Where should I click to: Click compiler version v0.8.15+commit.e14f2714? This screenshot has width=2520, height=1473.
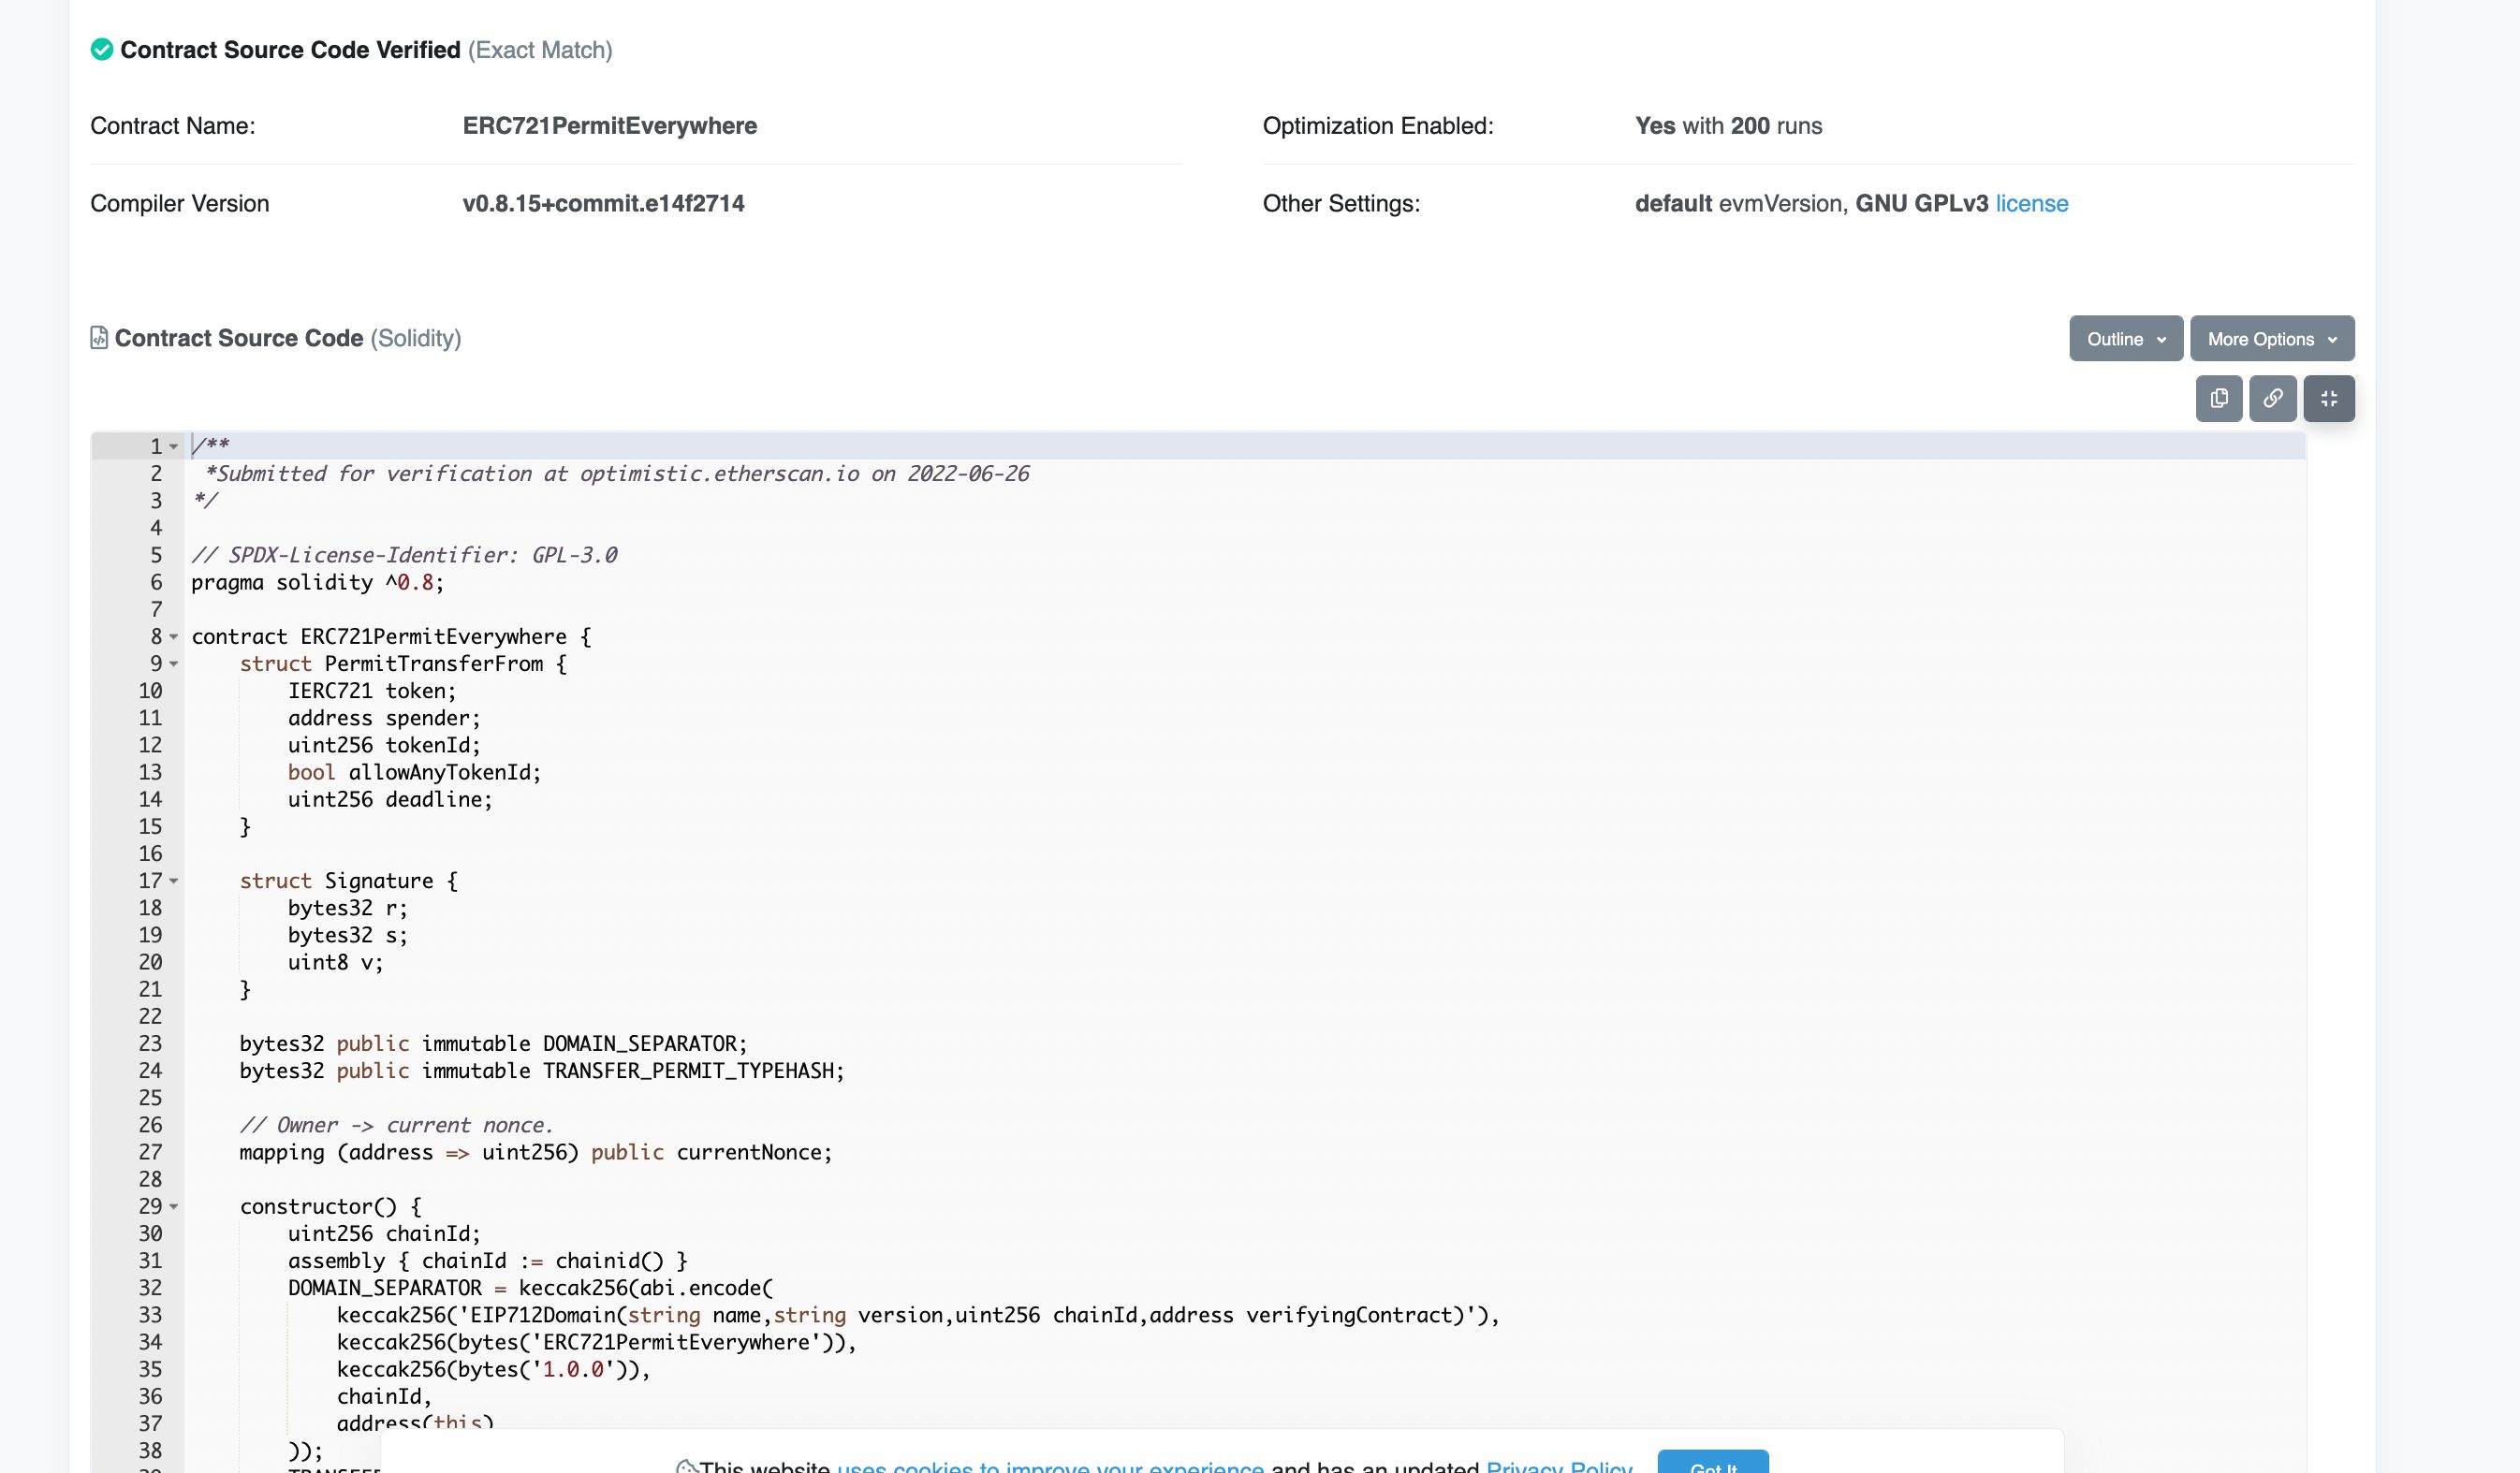(603, 203)
